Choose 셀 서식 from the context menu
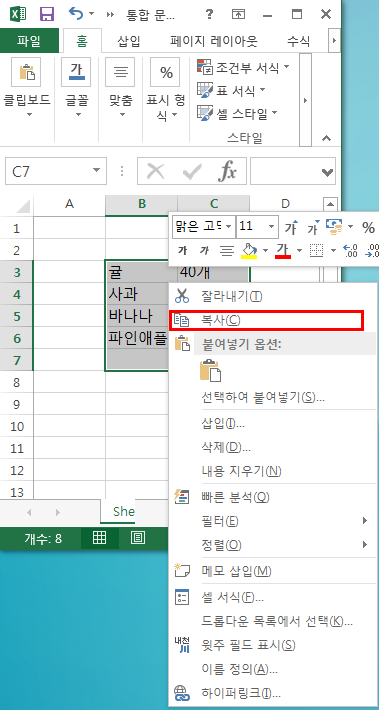Image resolution: width=379 pixels, height=710 pixels. pos(273,597)
